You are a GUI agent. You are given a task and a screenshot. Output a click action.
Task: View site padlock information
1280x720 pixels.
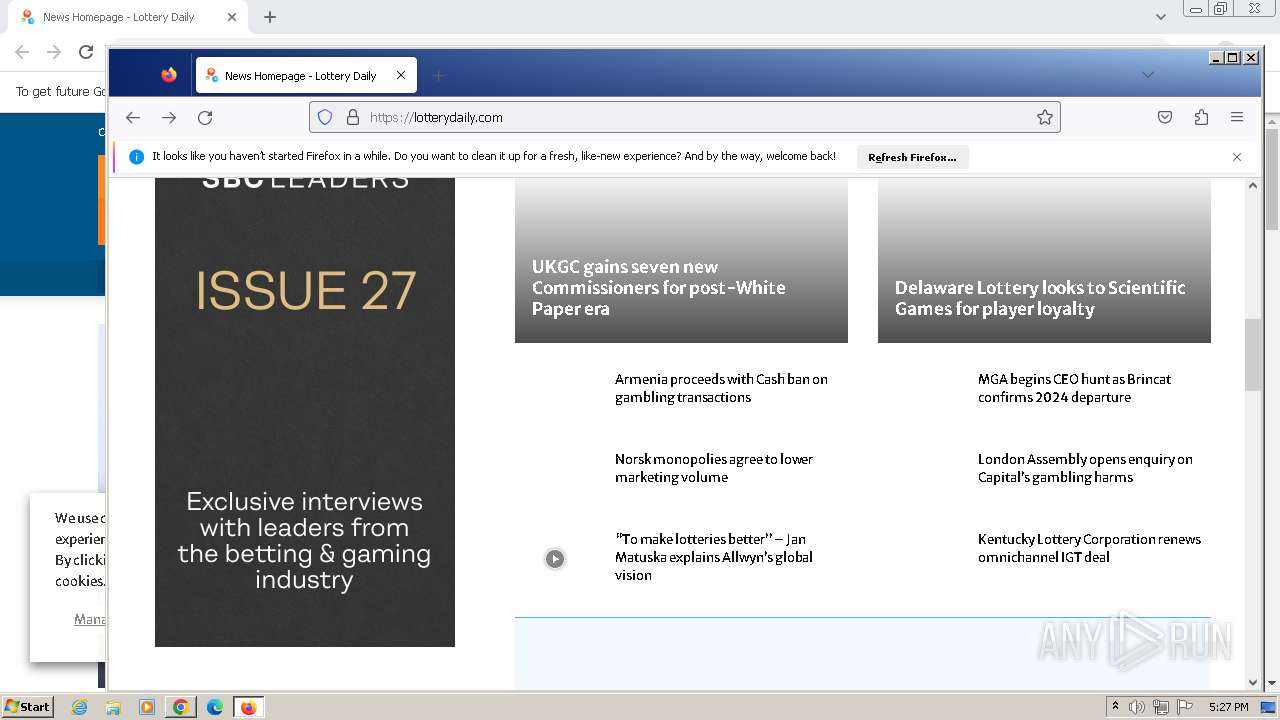[352, 117]
